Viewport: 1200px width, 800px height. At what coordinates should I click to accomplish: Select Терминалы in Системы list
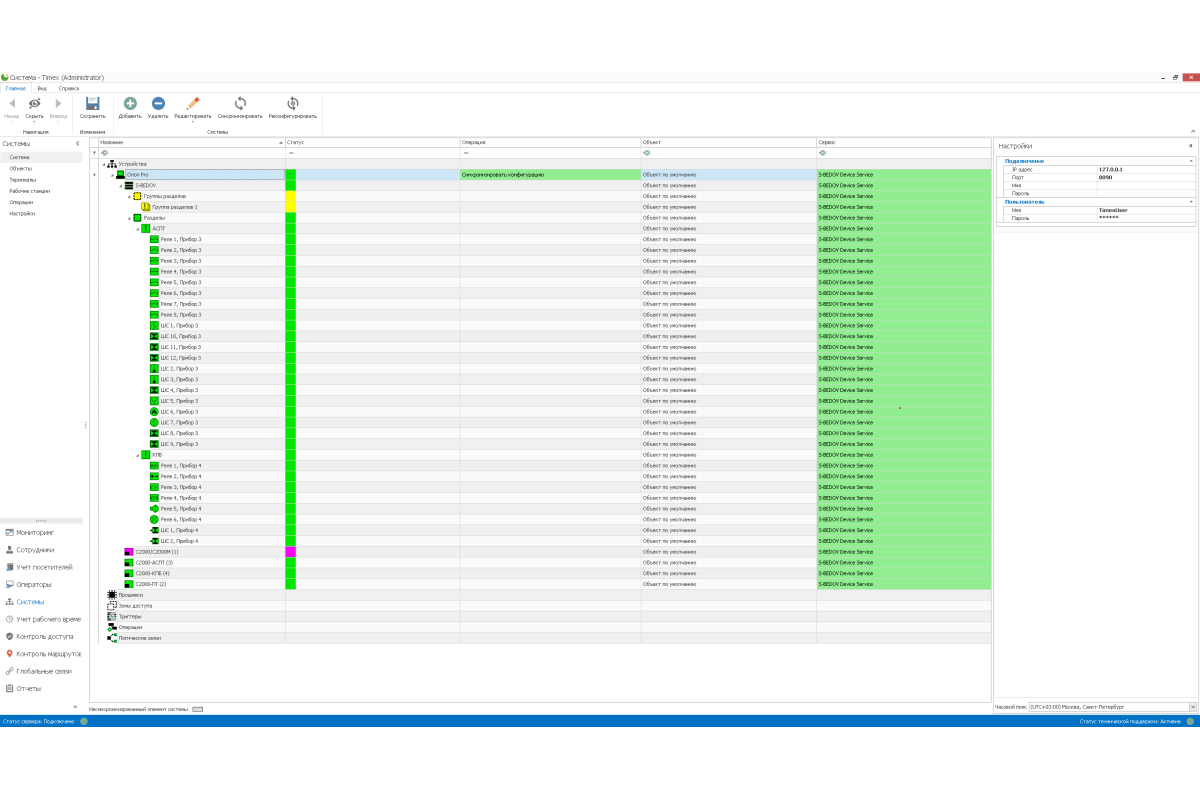click(x=23, y=180)
